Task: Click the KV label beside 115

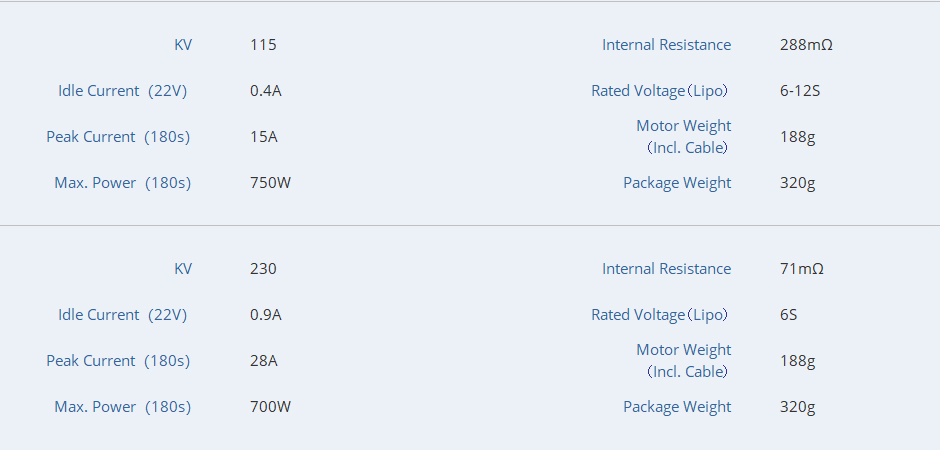Action: 183,45
